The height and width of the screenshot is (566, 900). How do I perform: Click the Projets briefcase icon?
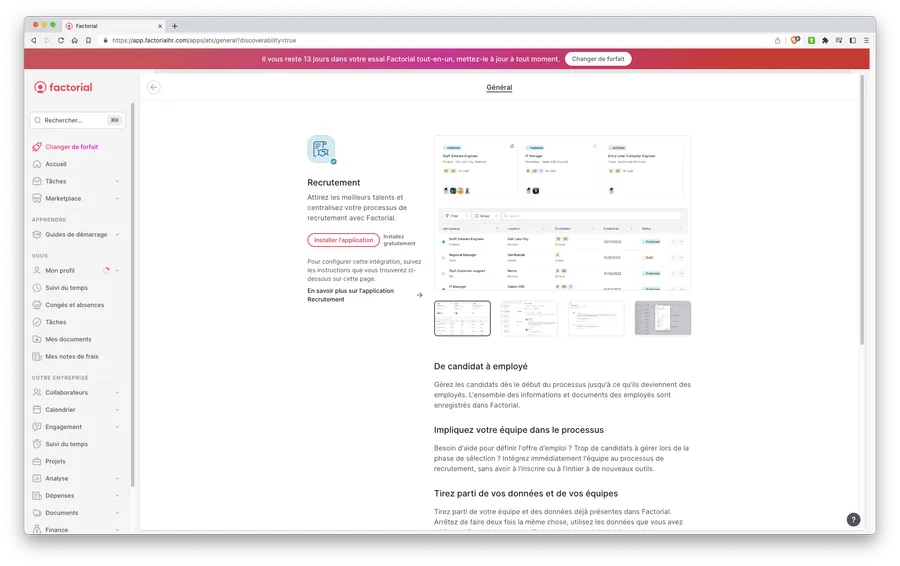[37, 462]
